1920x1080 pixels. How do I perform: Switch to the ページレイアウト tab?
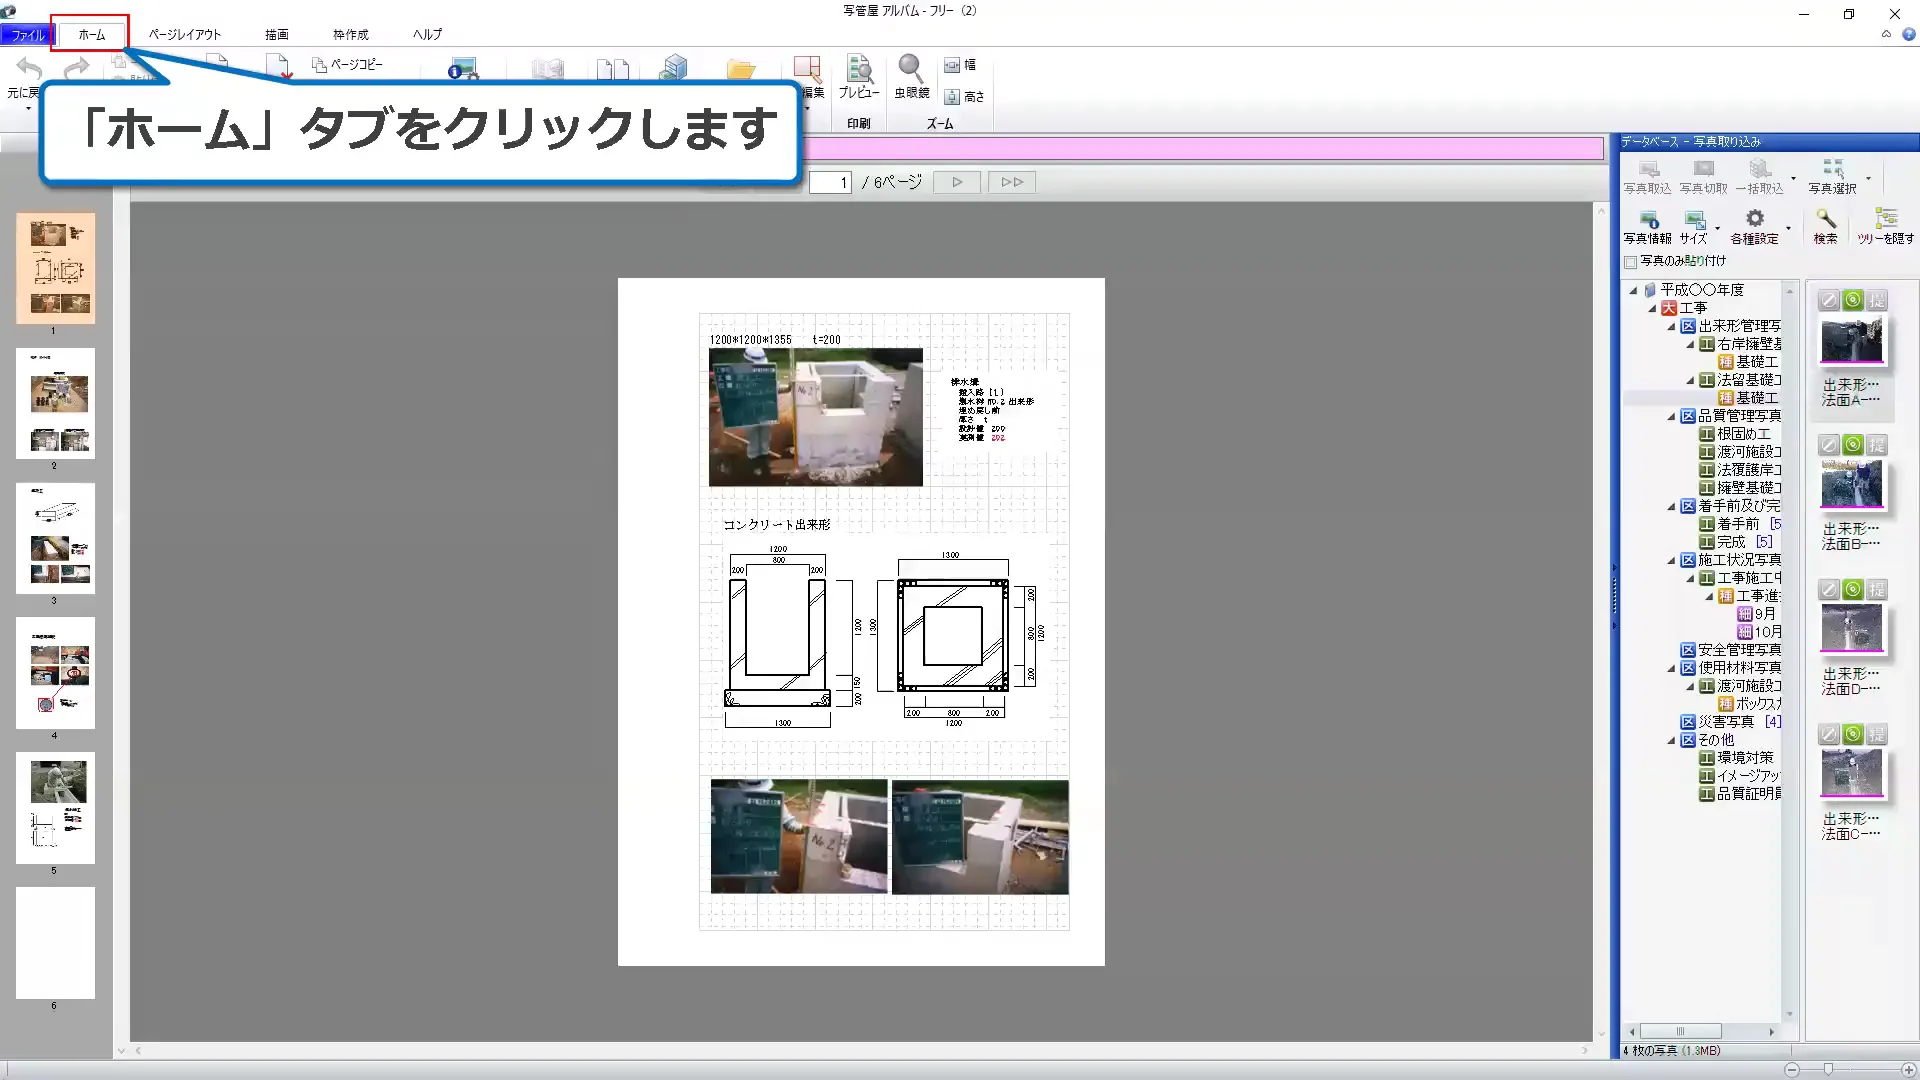[x=184, y=33]
